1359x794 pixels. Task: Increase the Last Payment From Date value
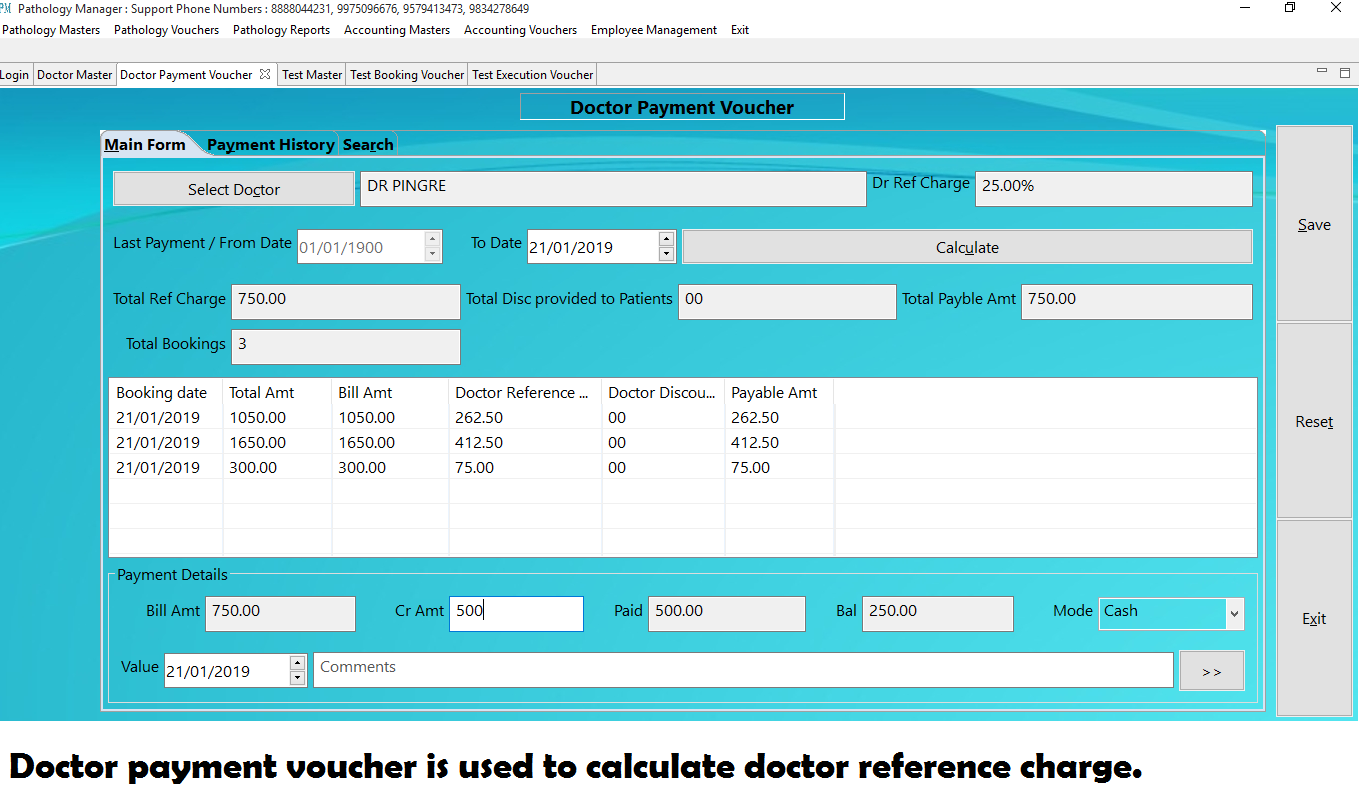tap(433, 239)
